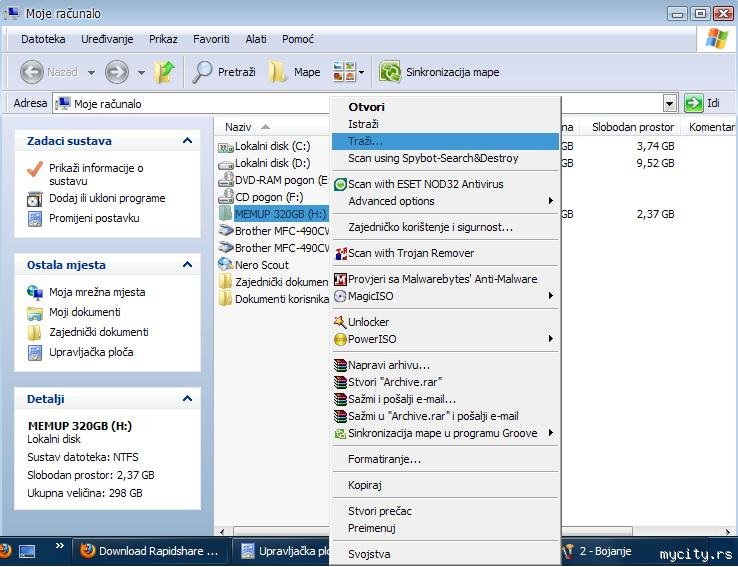Click the Sinkronizacija mape toolbar icon
The width and height of the screenshot is (738, 567).
(x=390, y=72)
